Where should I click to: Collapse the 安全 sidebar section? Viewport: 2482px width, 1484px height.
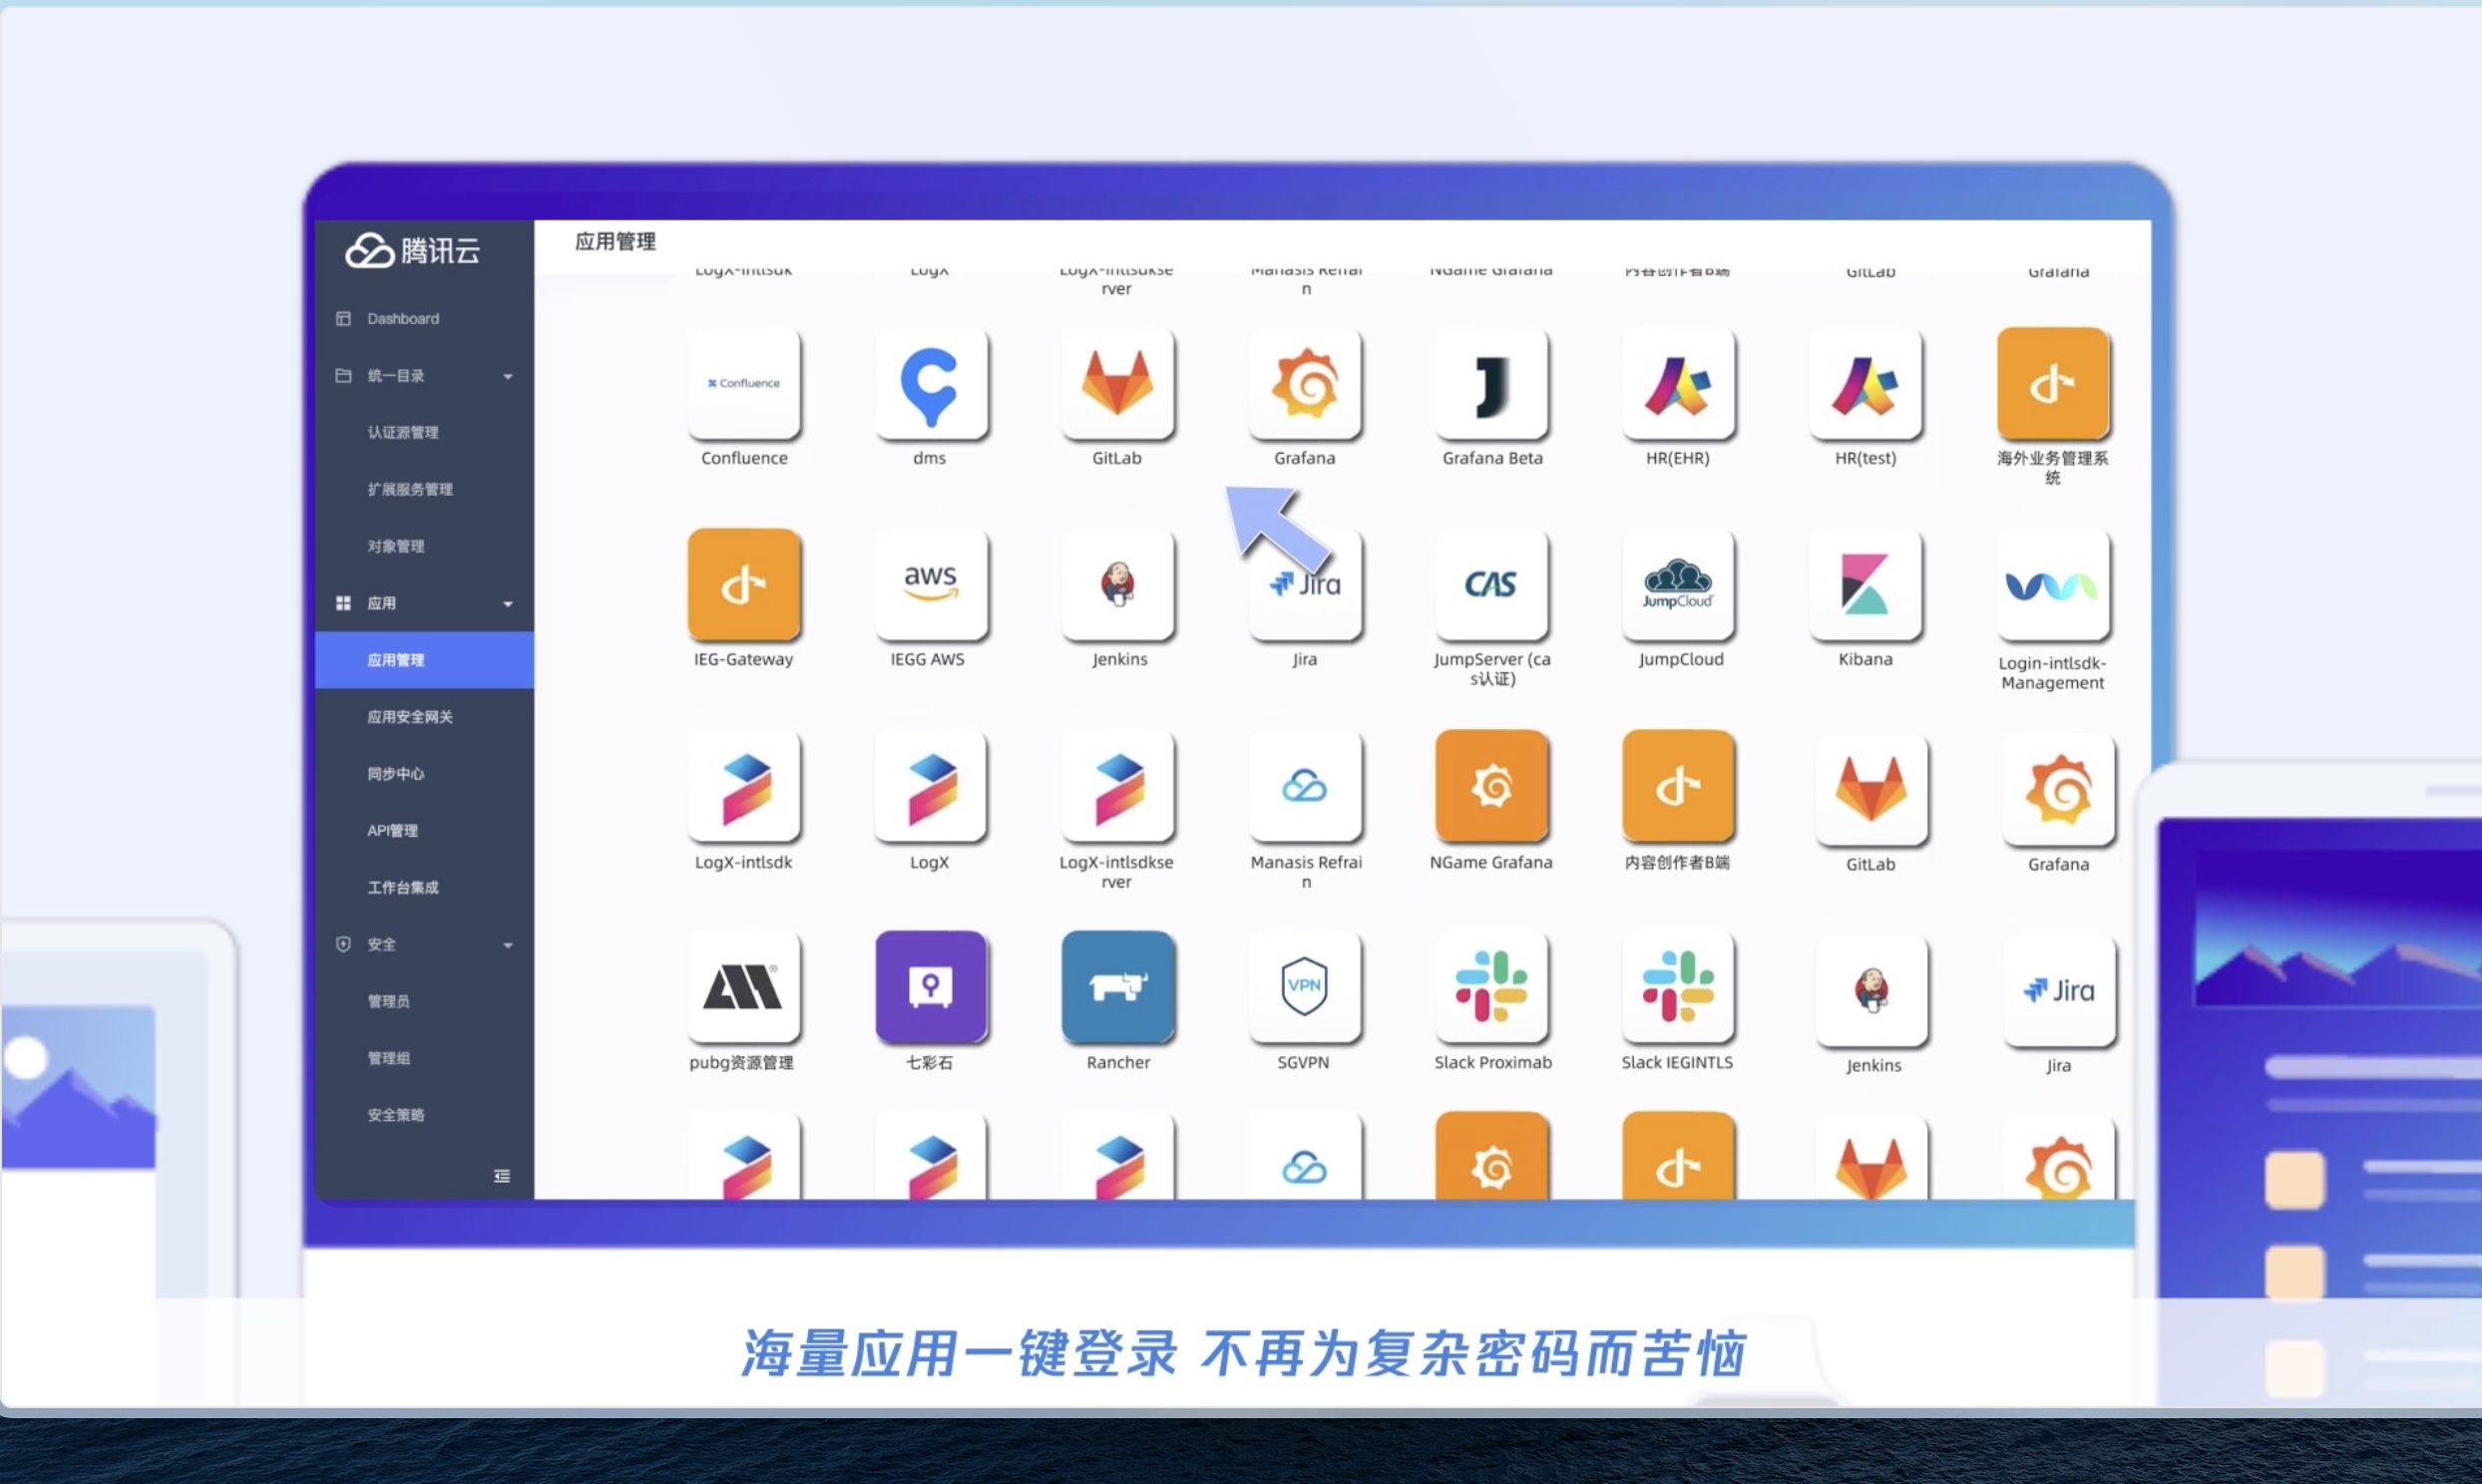508,945
